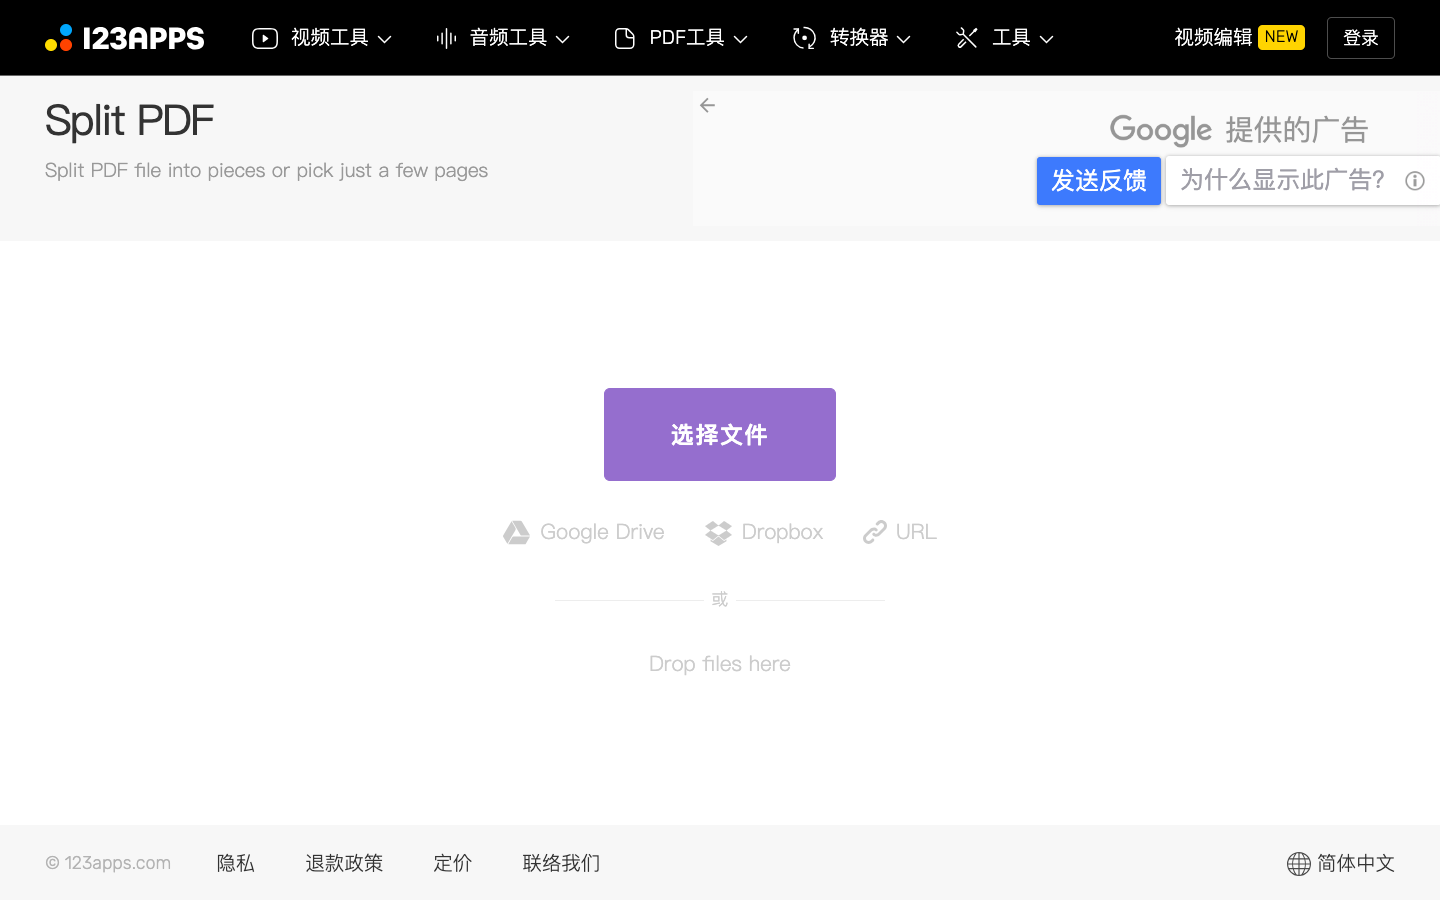Click the play icon next to 视频工具

[264, 37]
